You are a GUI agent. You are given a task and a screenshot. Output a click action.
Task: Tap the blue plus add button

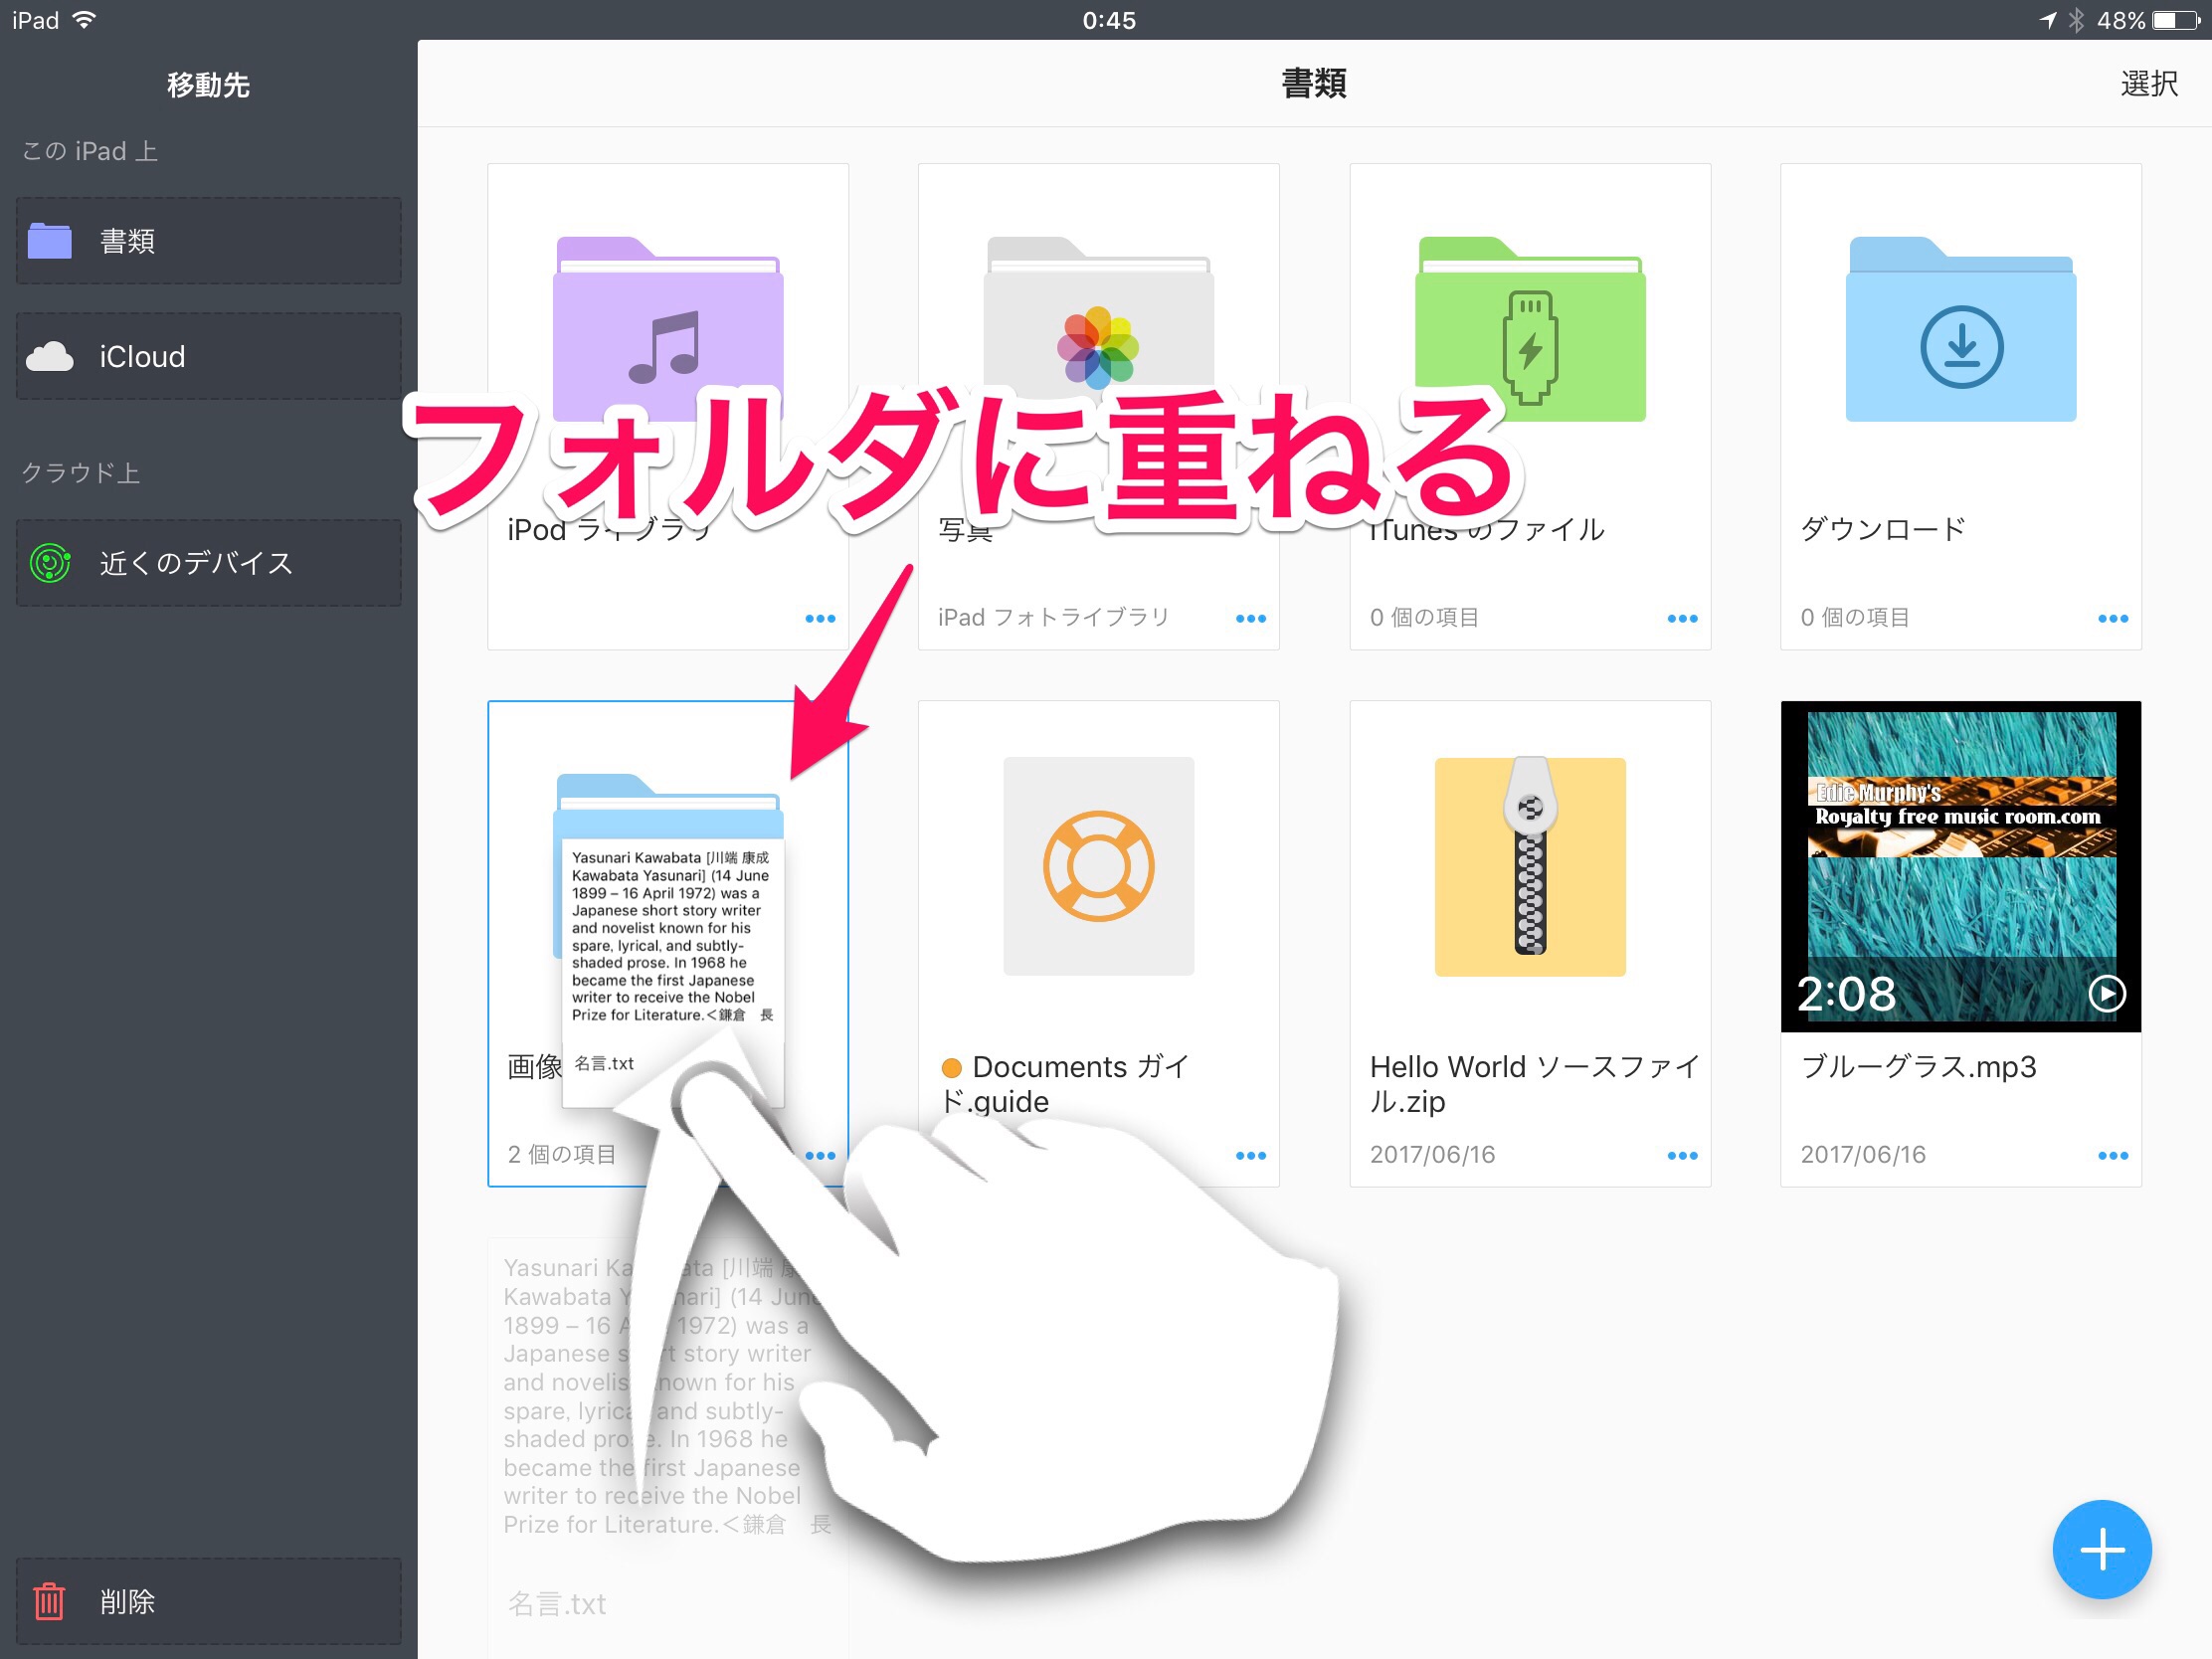(2101, 1549)
